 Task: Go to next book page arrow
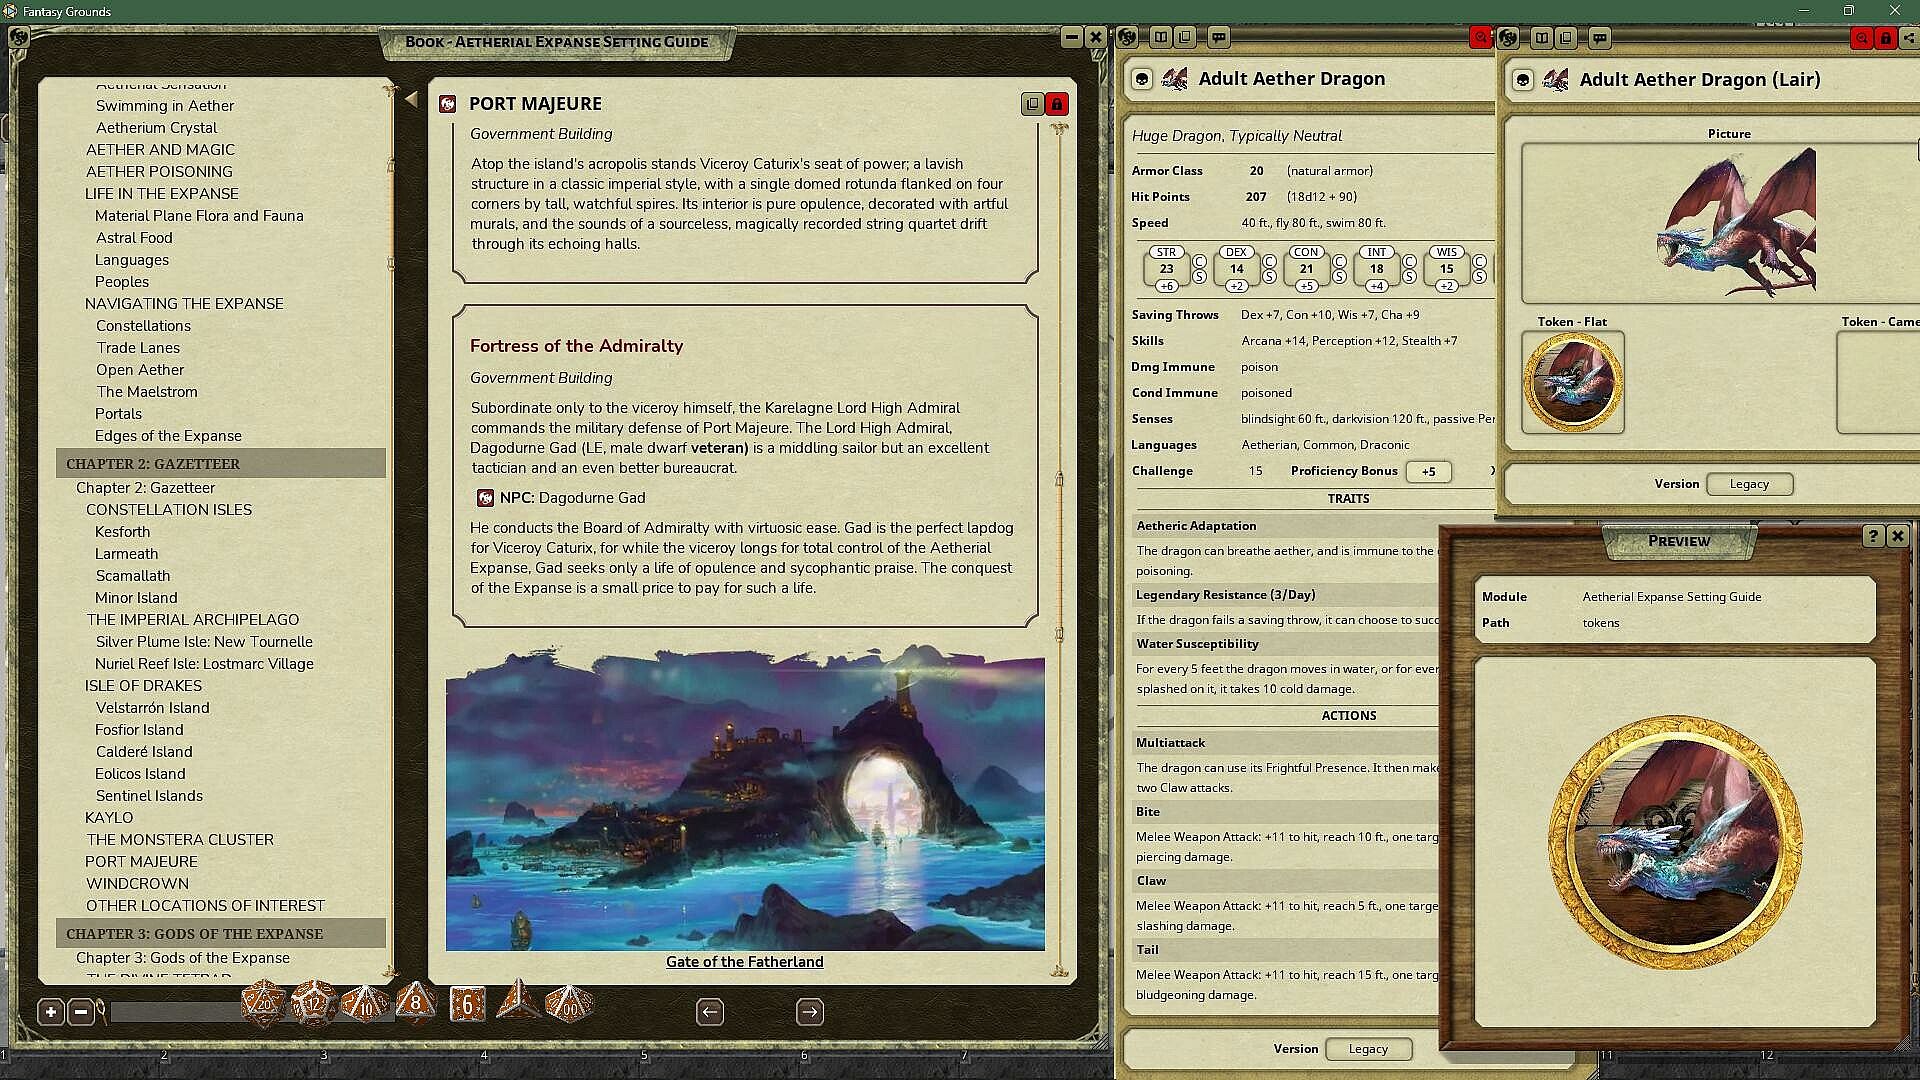[x=809, y=1012]
